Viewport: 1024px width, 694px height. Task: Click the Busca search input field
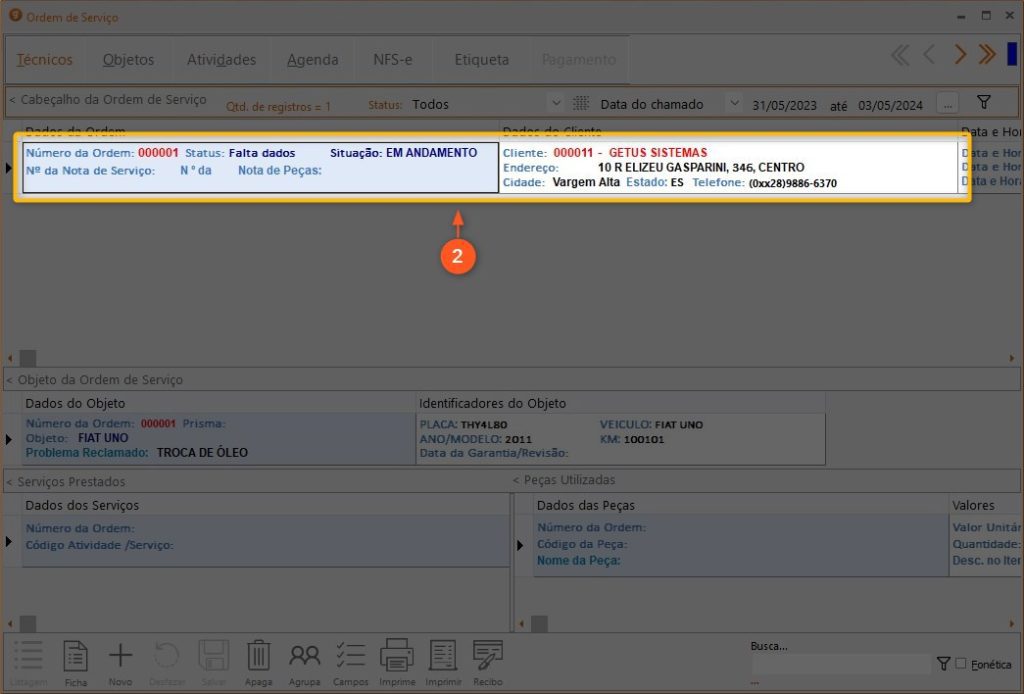coord(840,664)
